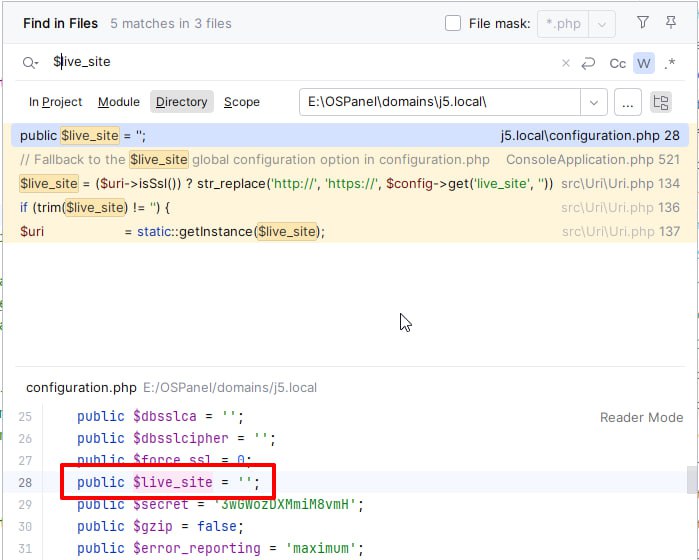699x560 pixels.
Task: Select result in ConsoleApplication.php line 521
Action: 350,160
